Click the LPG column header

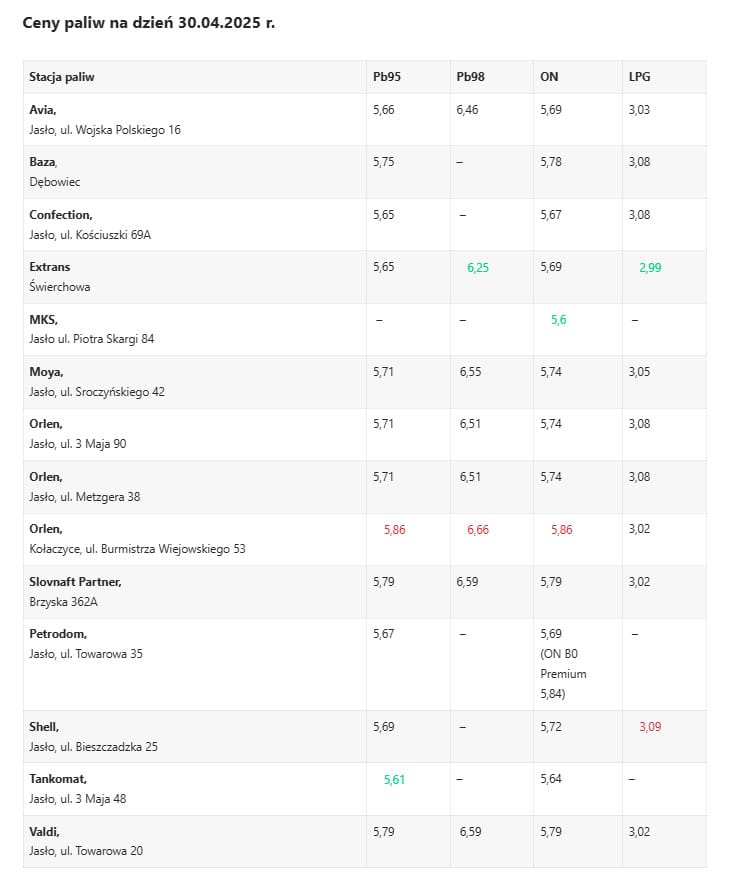pos(639,77)
